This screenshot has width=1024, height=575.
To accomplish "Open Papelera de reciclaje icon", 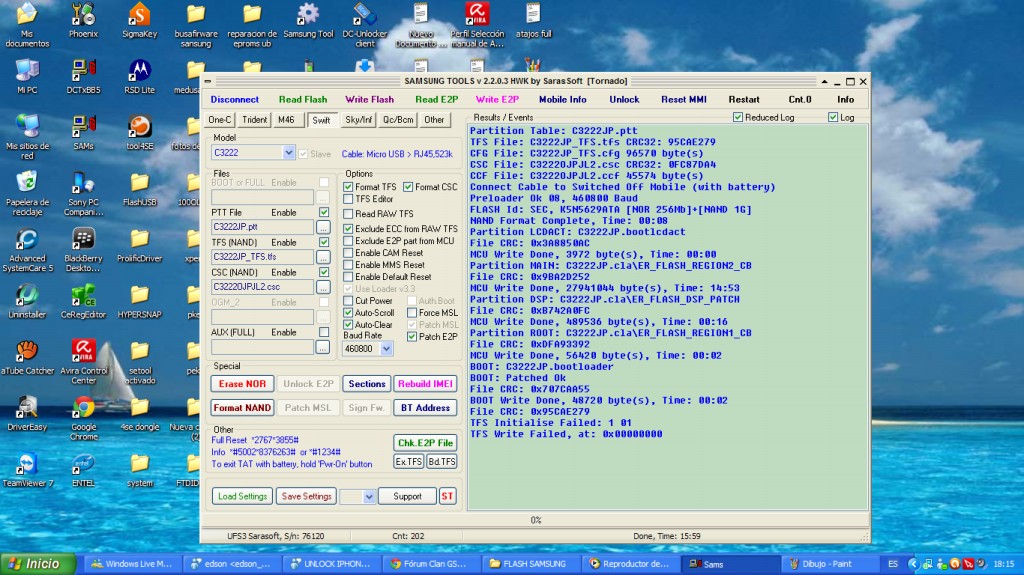I will (x=27, y=193).
